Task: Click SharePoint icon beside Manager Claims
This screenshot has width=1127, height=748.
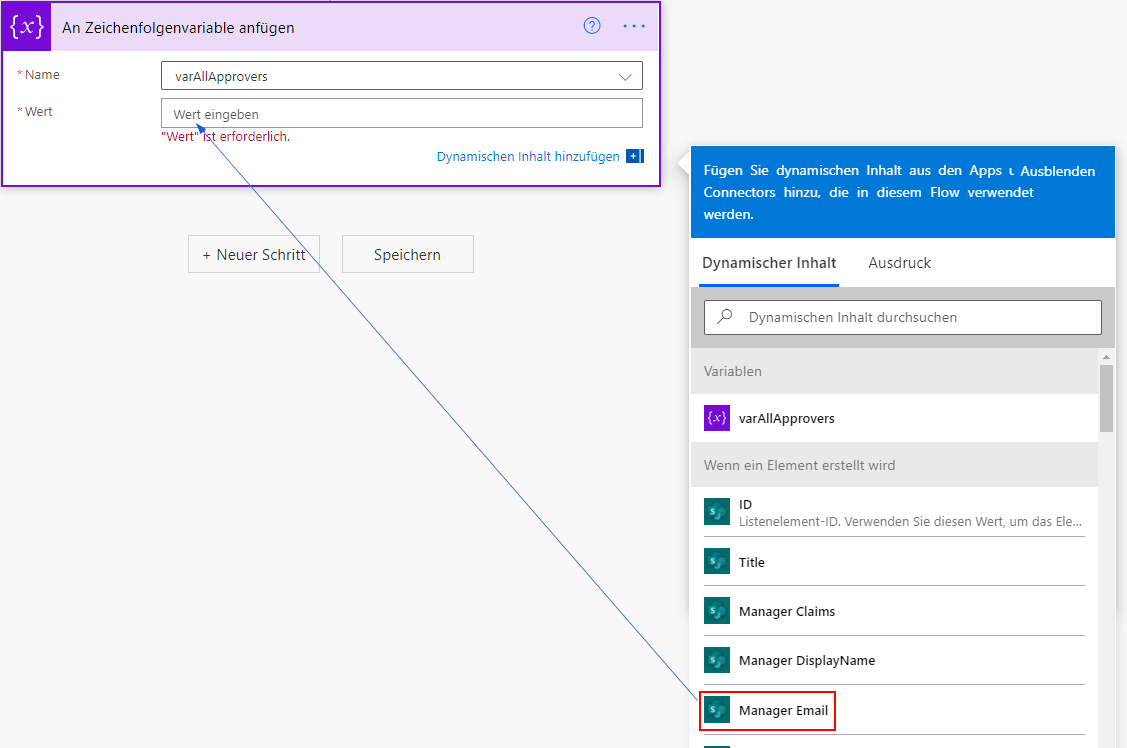Action: tap(717, 611)
